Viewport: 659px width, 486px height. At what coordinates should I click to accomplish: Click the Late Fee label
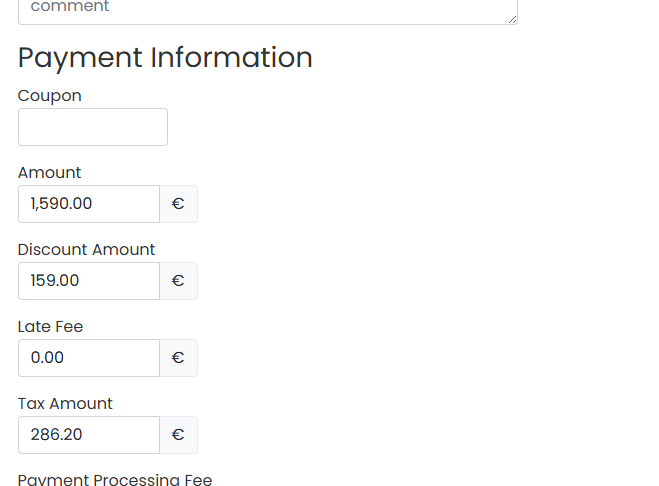(x=51, y=327)
